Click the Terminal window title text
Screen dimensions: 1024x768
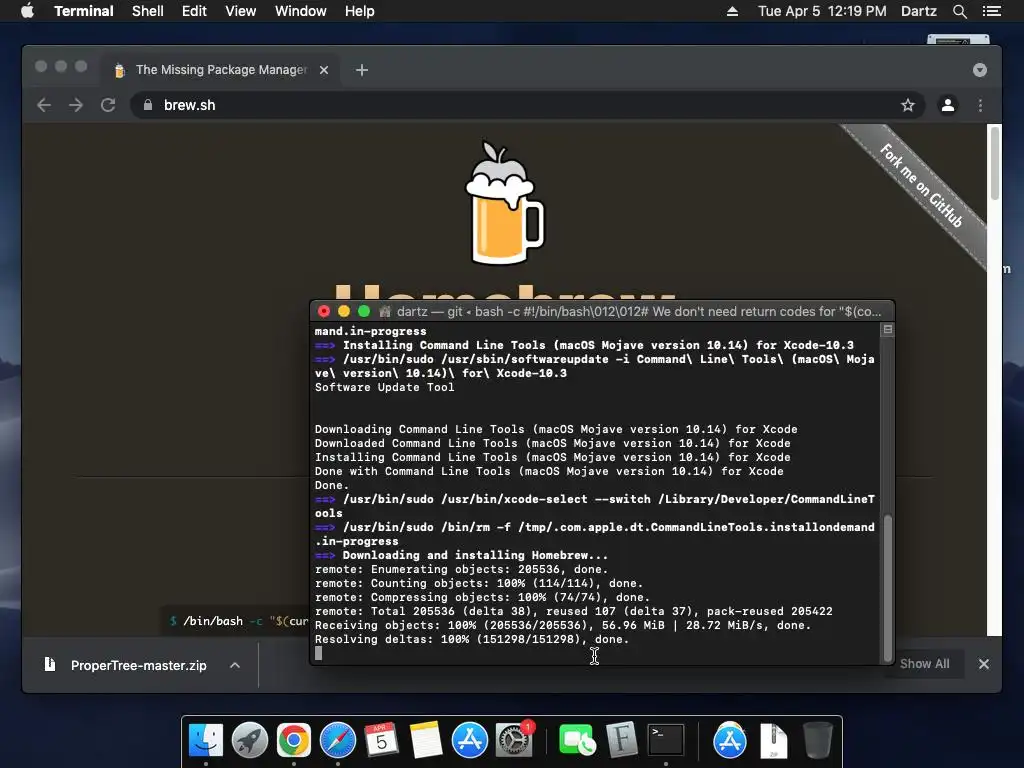tap(638, 312)
